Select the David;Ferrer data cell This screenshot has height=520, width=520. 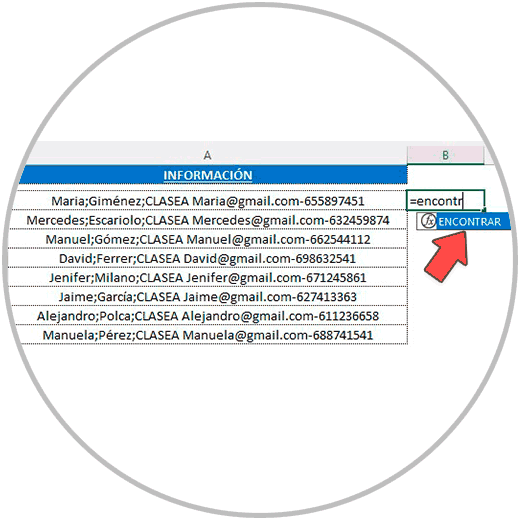click(207, 258)
